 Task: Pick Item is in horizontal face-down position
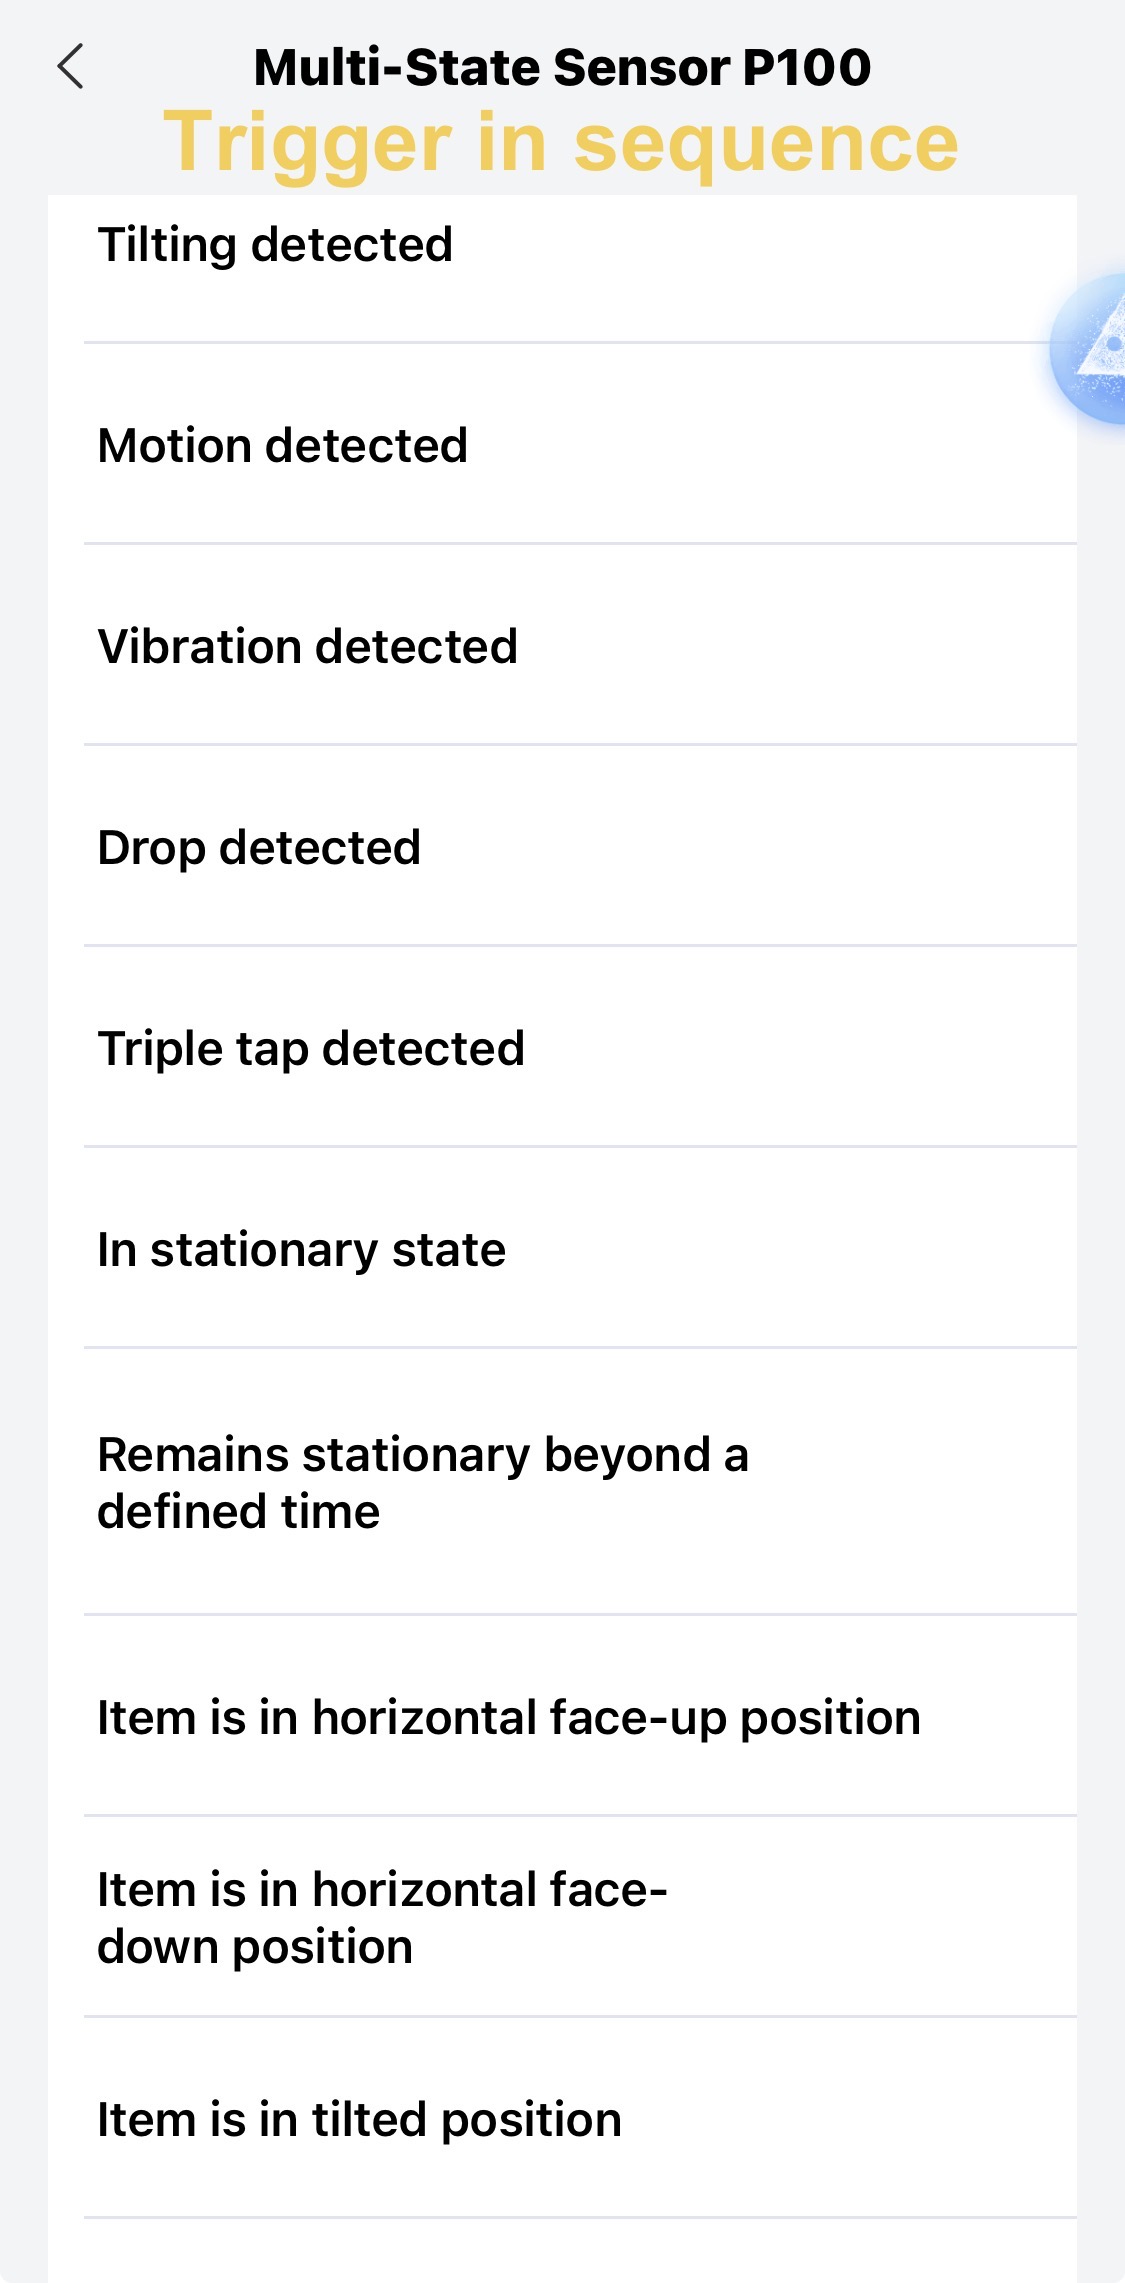click(382, 1918)
